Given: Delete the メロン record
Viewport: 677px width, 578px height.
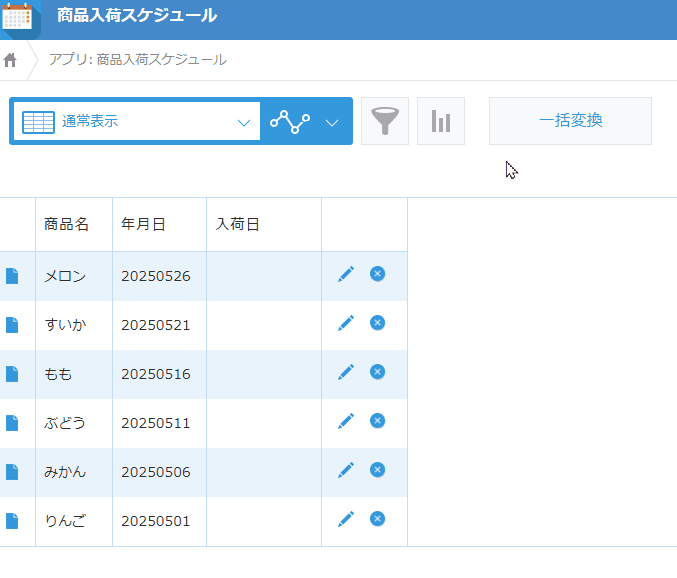Looking at the screenshot, I should coord(377,274).
